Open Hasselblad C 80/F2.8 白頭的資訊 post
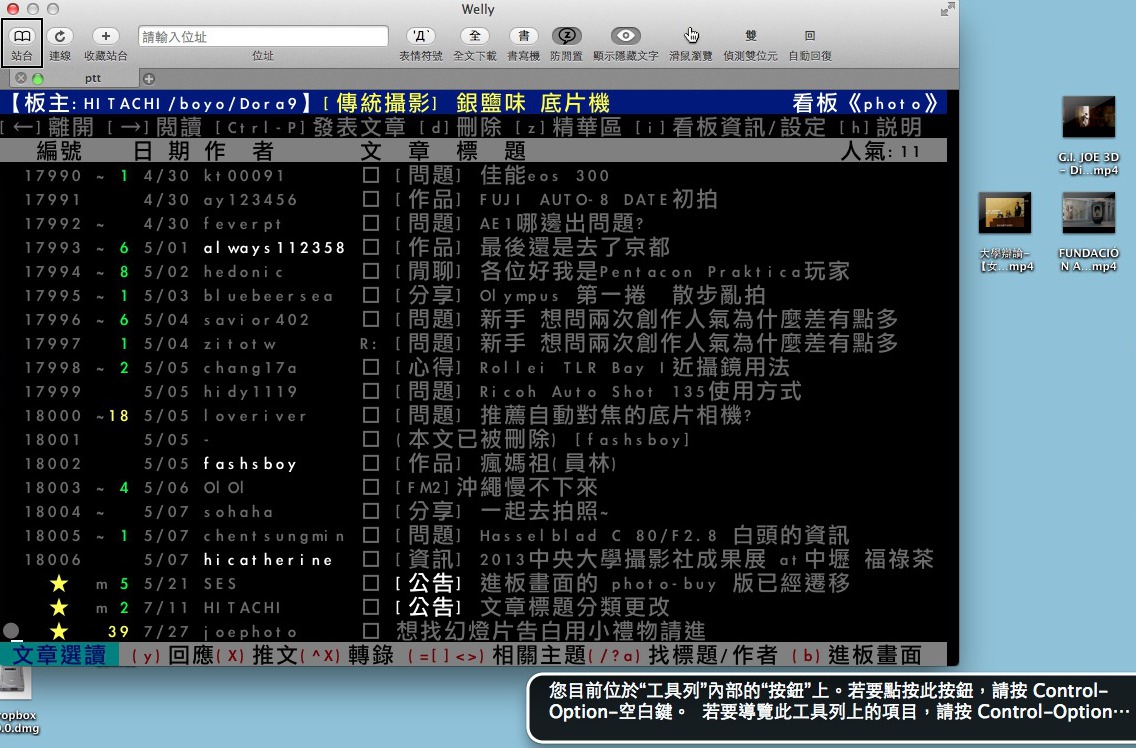1136x748 pixels. click(x=664, y=535)
